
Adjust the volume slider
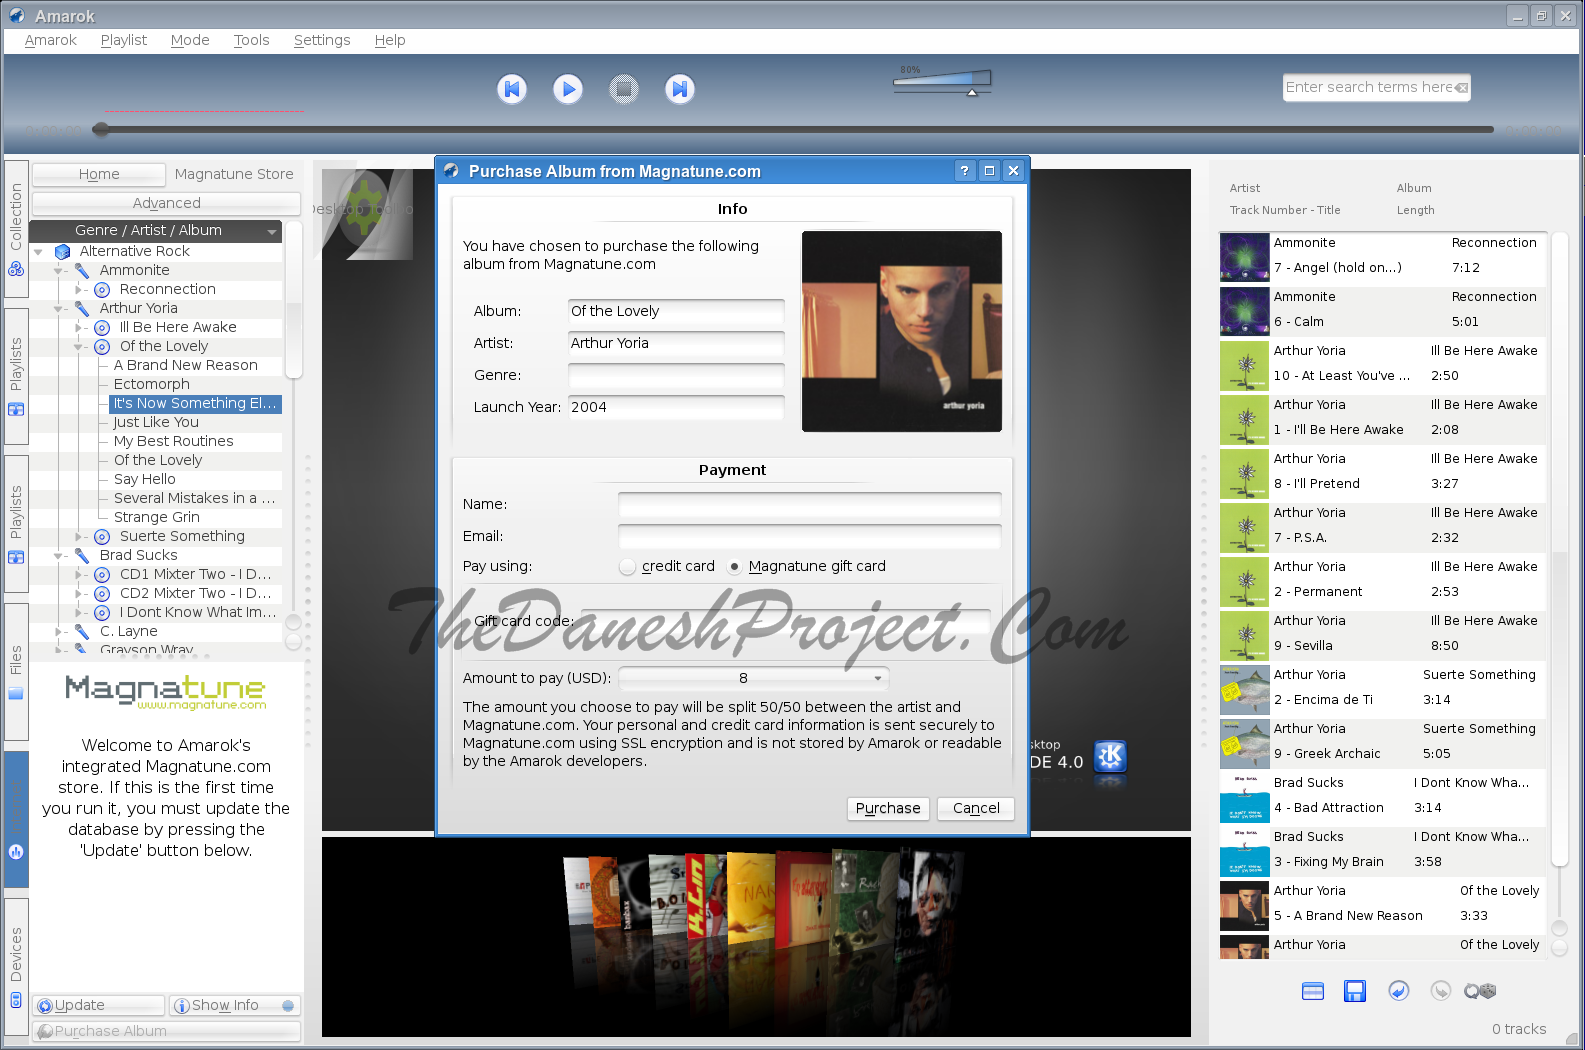click(x=942, y=81)
